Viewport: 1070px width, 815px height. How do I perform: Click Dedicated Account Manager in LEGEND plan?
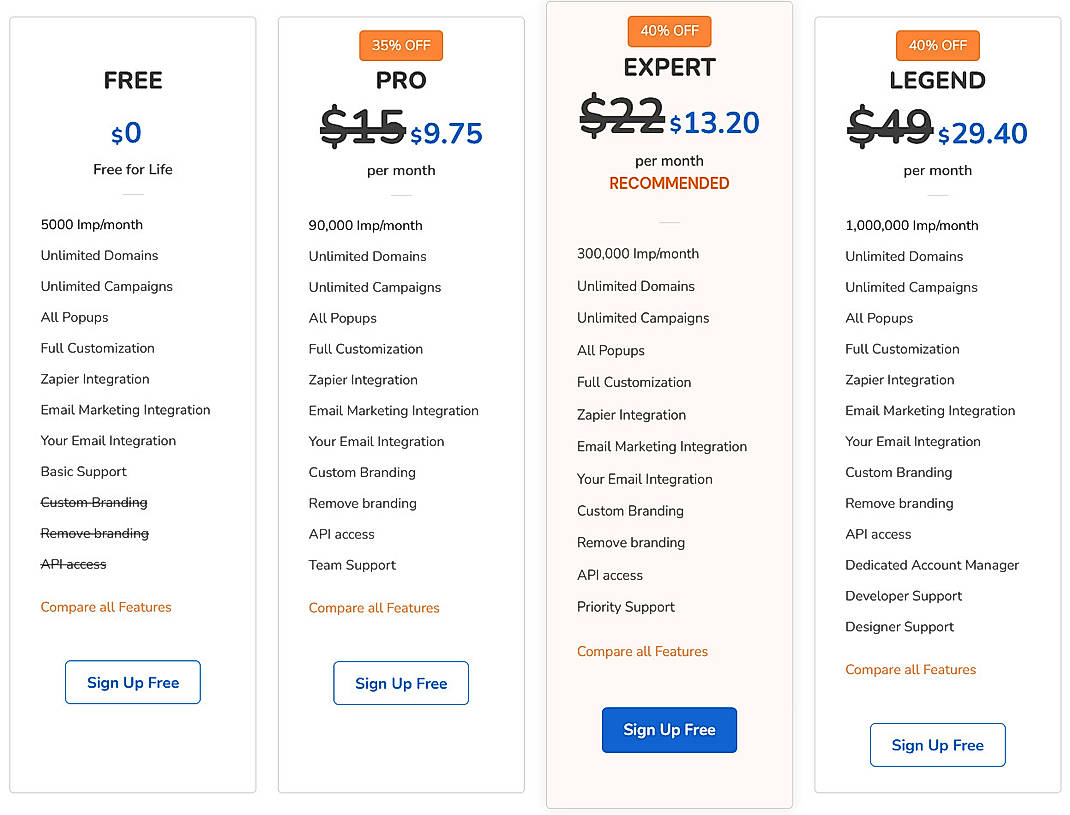[932, 565]
